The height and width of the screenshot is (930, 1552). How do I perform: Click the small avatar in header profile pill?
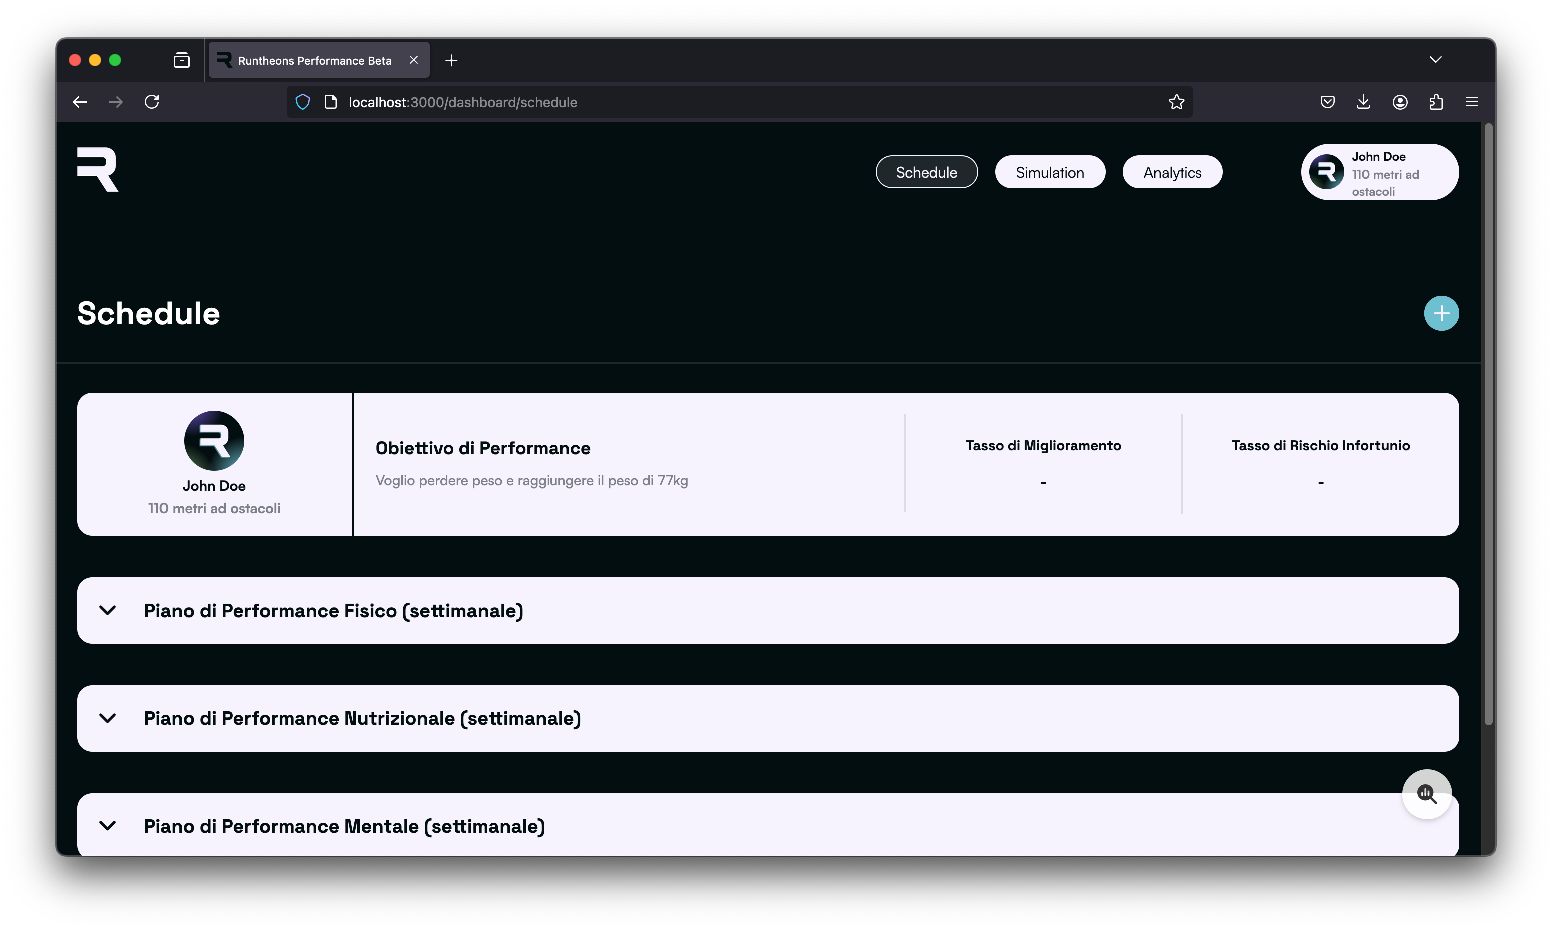(1326, 172)
